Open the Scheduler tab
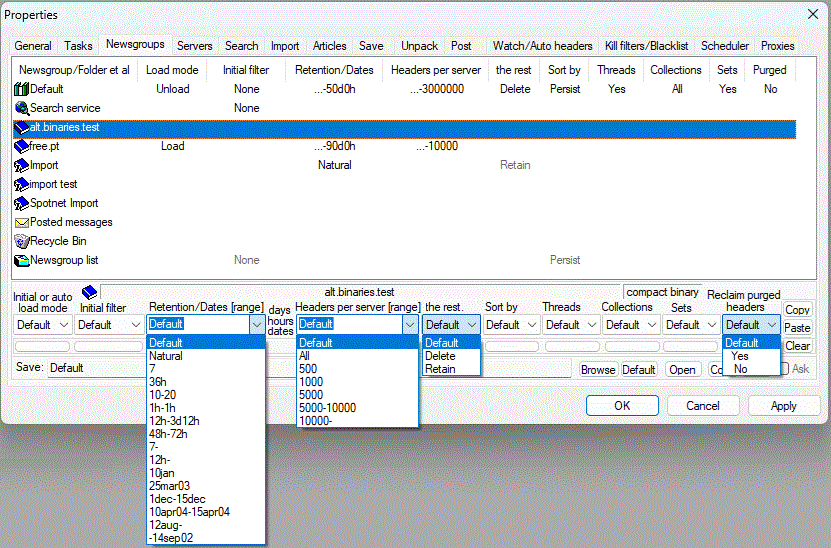This screenshot has height=548, width=831. pos(725,46)
